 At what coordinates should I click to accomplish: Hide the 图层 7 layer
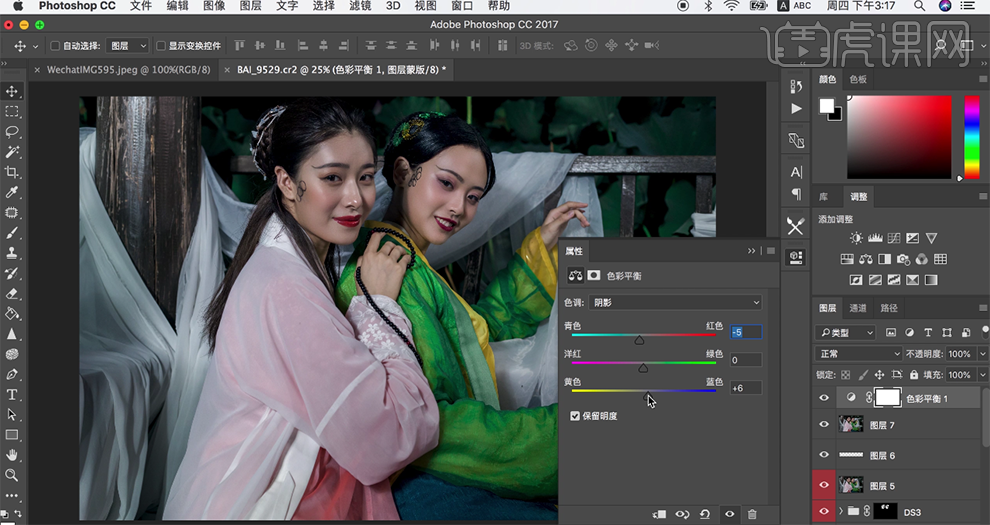(824, 425)
